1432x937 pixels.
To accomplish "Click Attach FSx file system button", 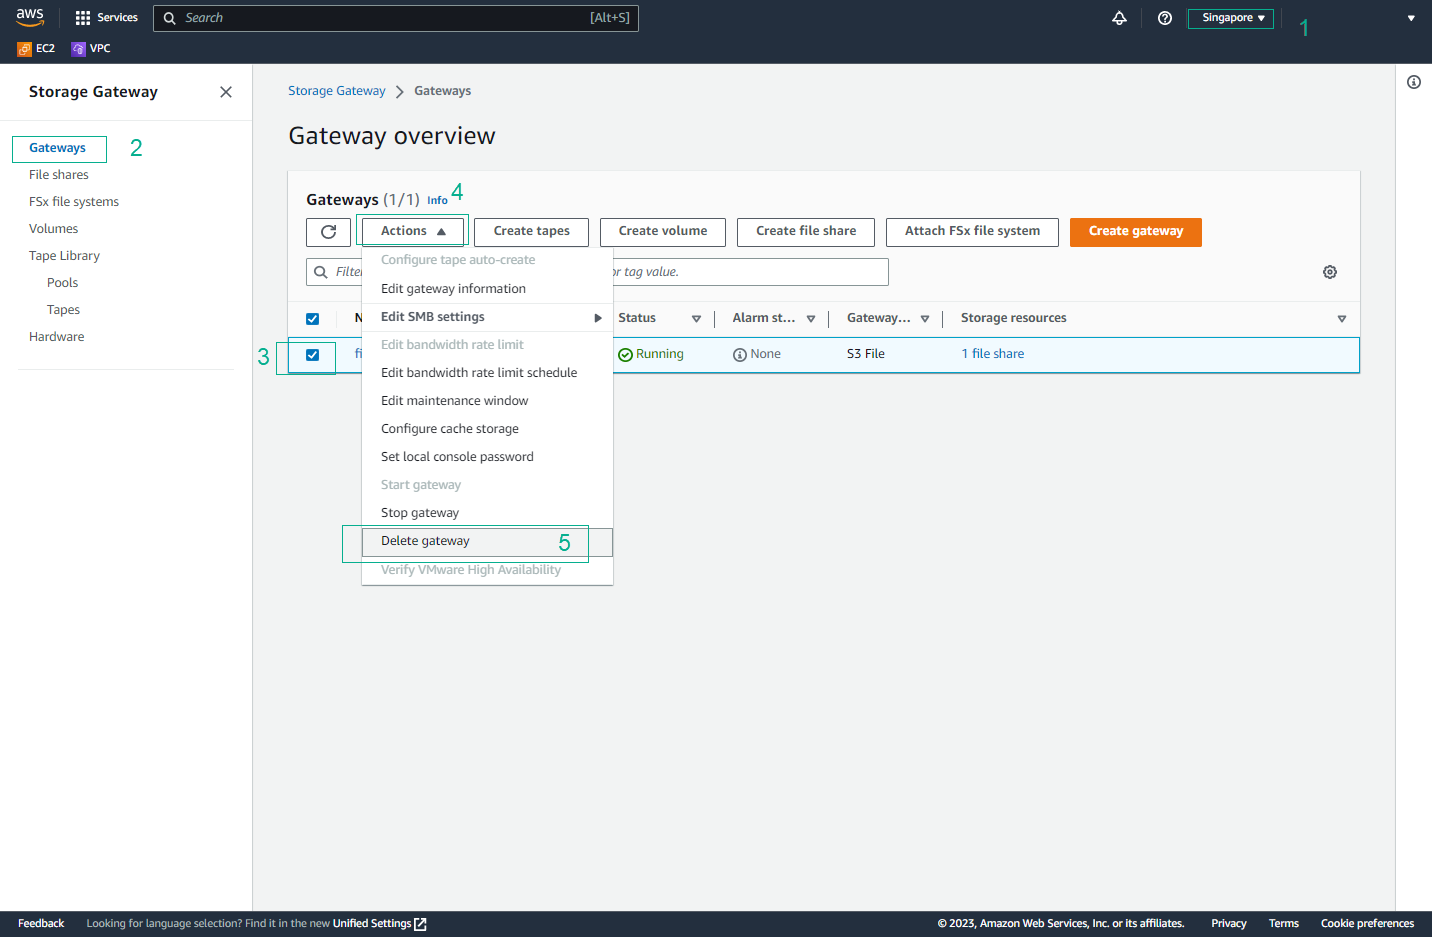I will point(972,231).
